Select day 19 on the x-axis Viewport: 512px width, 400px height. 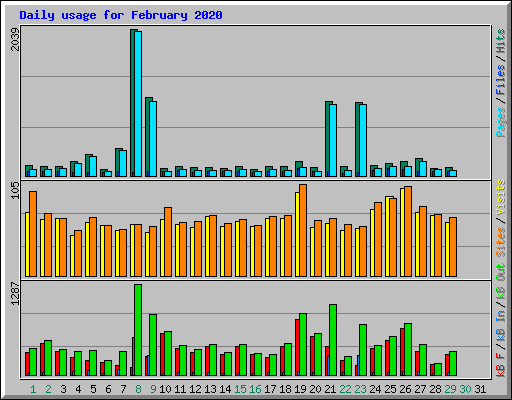tap(300, 389)
